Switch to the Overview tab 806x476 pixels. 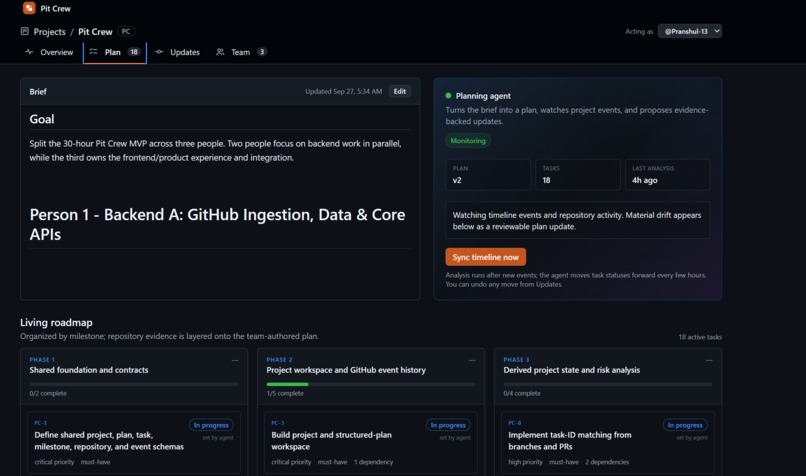[x=49, y=52]
